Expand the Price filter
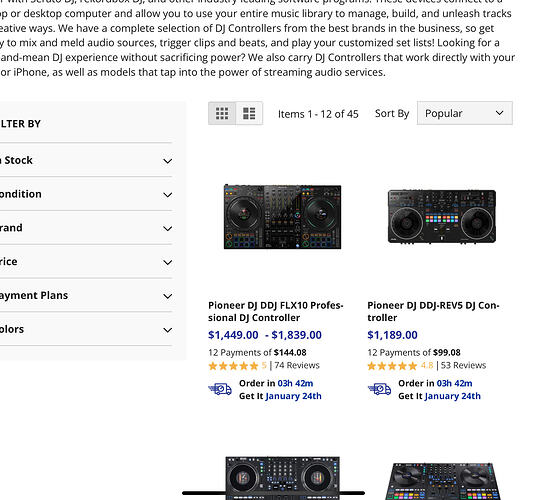The height and width of the screenshot is (500, 552). [86, 262]
